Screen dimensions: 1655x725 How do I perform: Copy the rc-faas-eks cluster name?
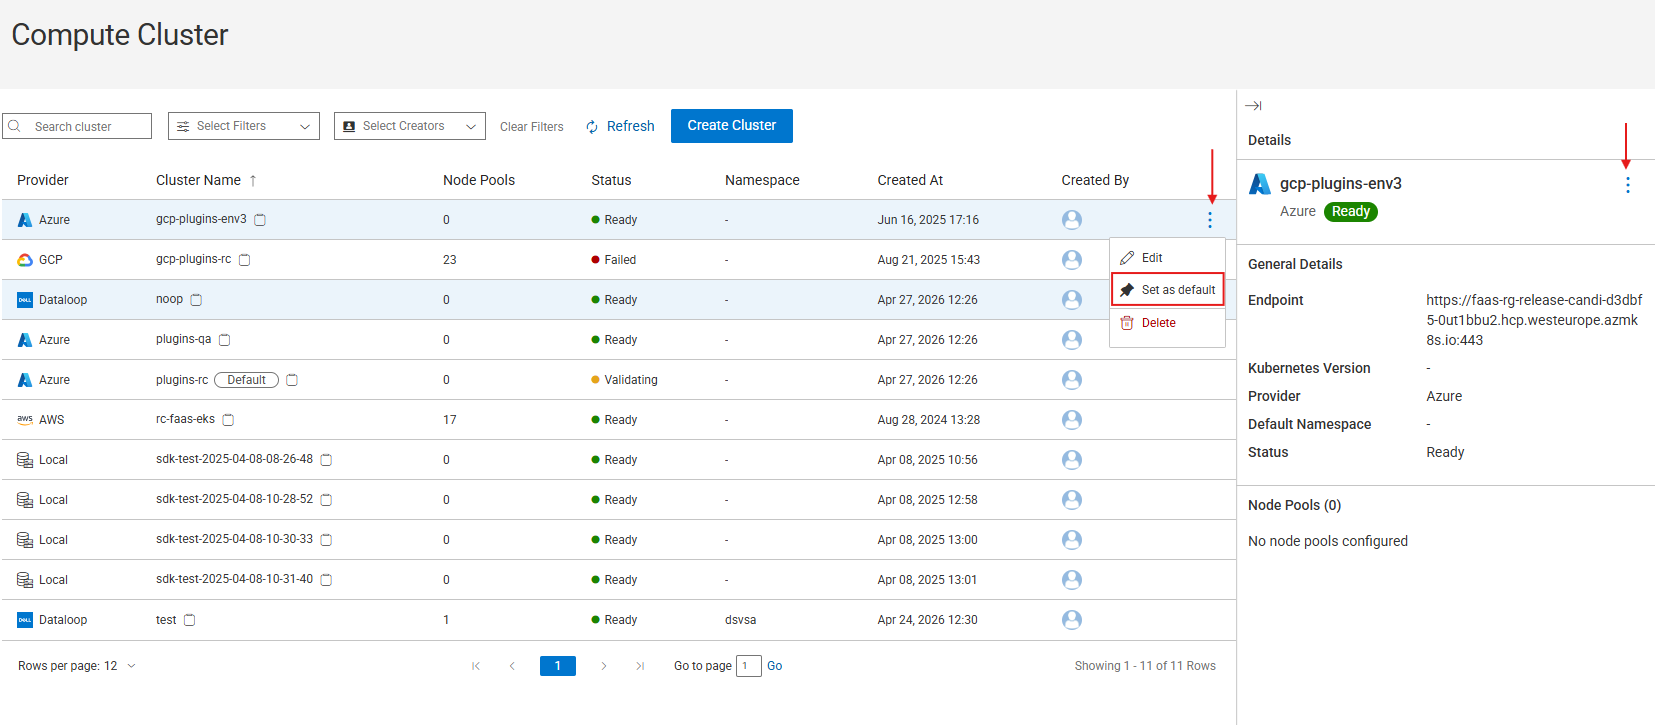pos(228,420)
